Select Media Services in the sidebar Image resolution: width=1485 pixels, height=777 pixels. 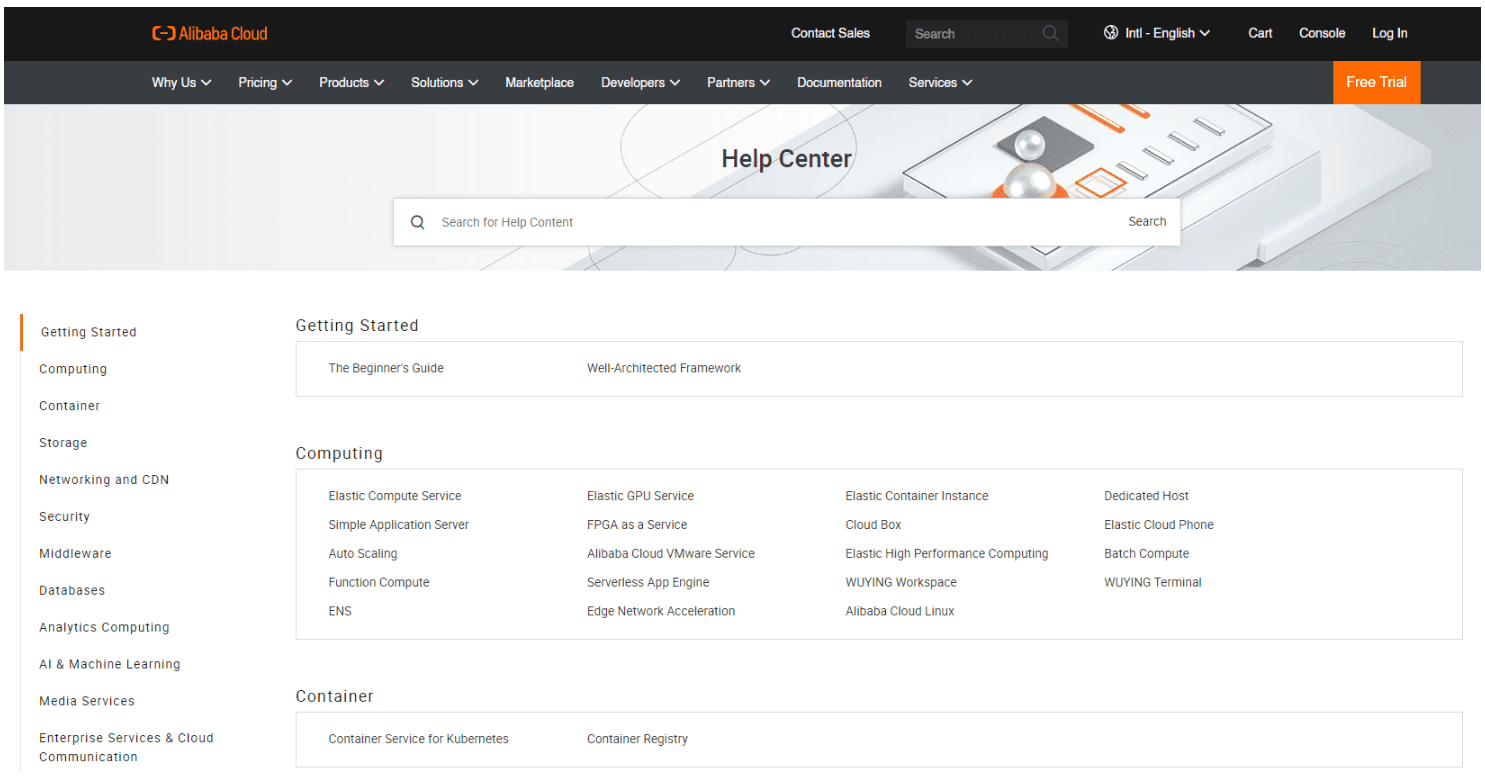(87, 702)
